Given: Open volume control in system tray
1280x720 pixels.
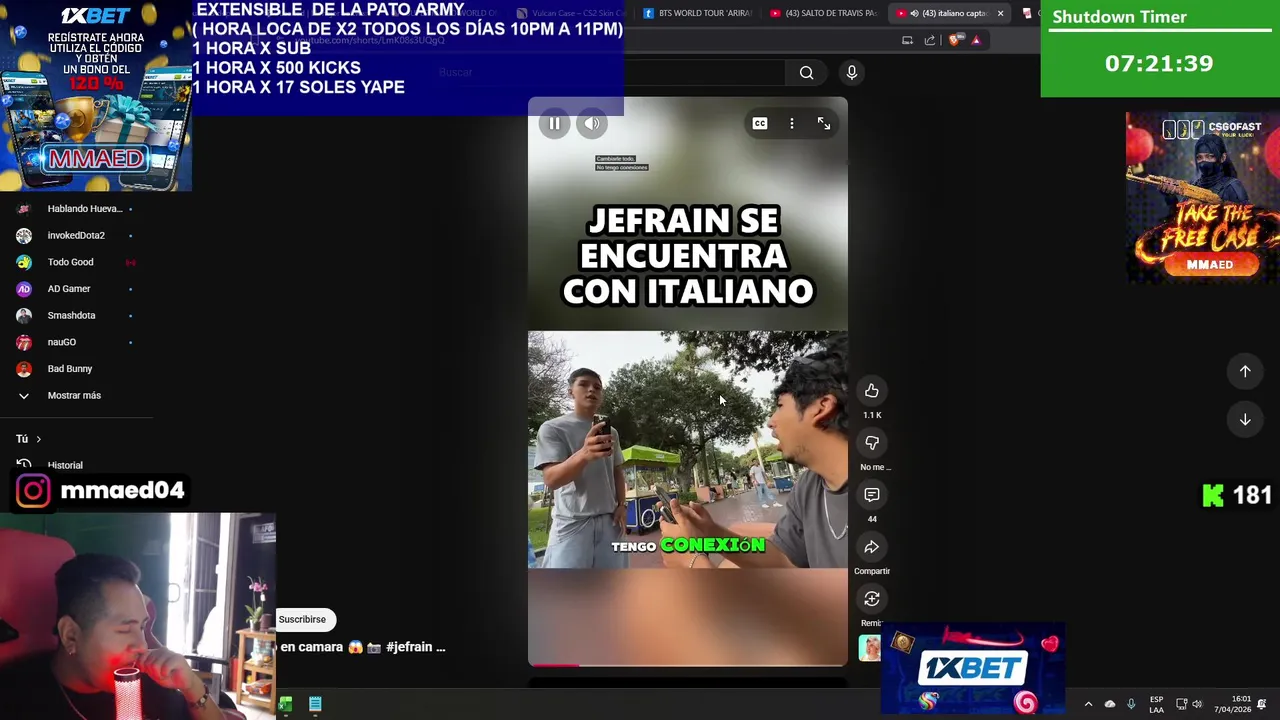Looking at the screenshot, I should click(x=1197, y=704).
